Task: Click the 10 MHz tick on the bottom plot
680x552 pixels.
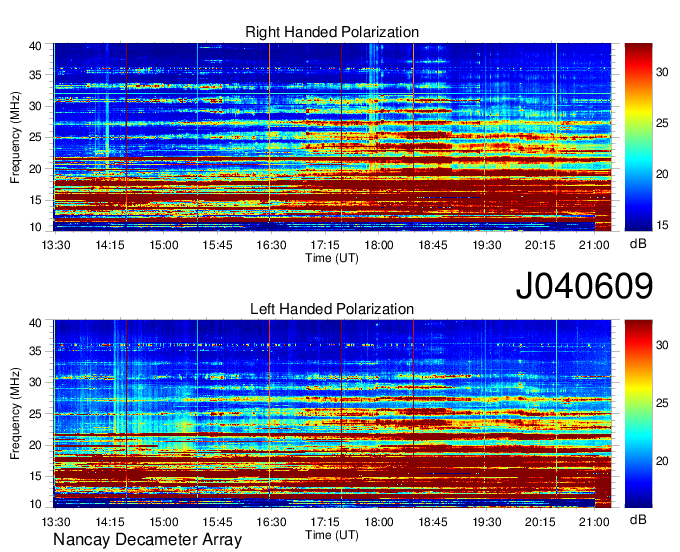Action: coord(35,504)
